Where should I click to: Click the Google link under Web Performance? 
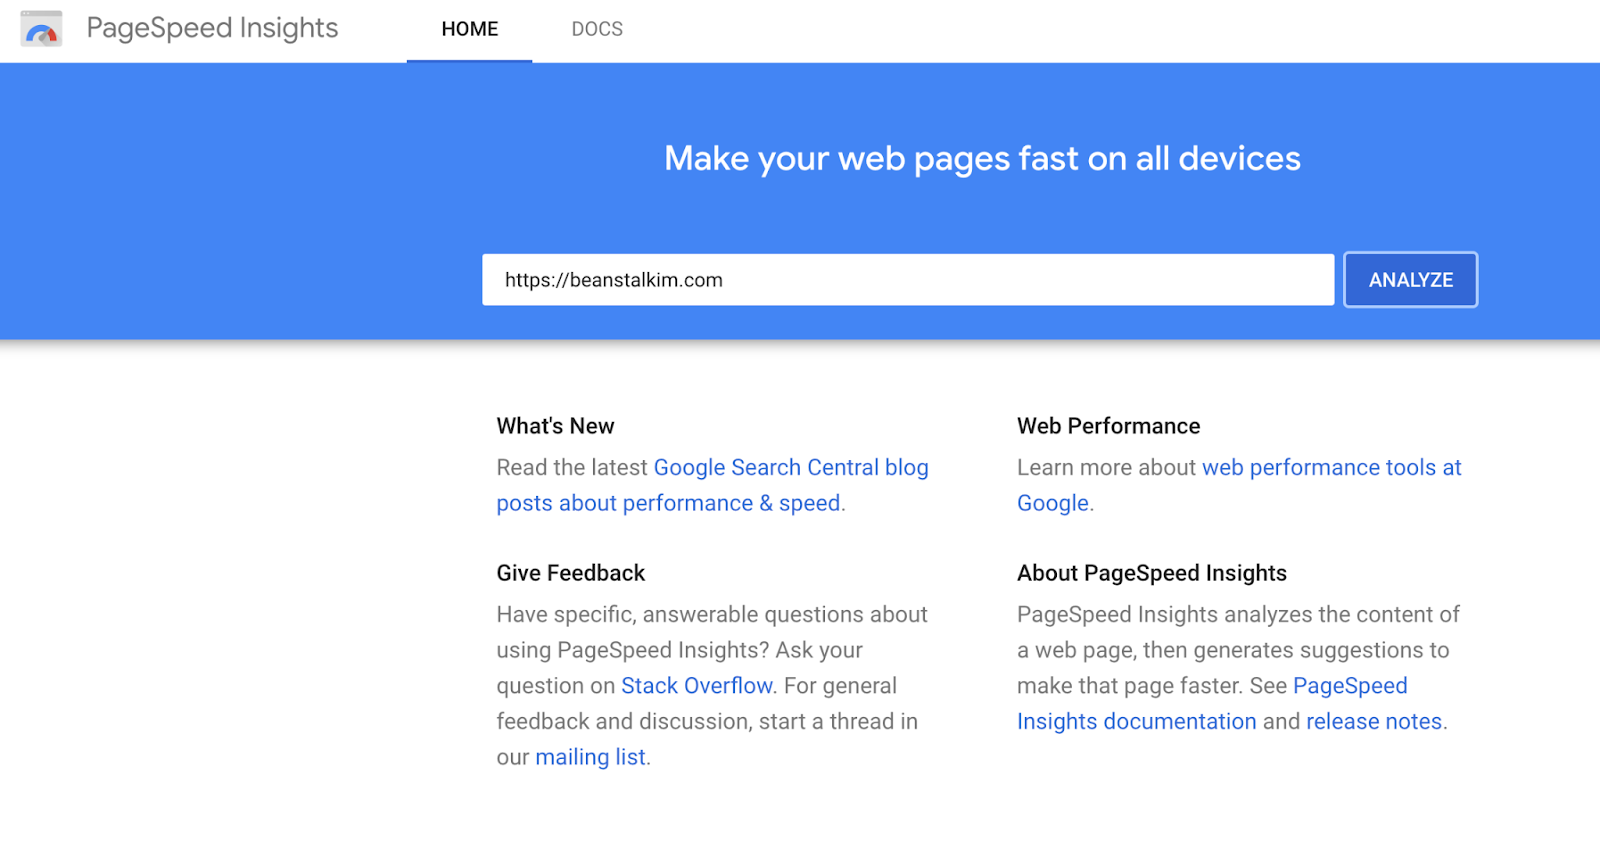click(1053, 503)
